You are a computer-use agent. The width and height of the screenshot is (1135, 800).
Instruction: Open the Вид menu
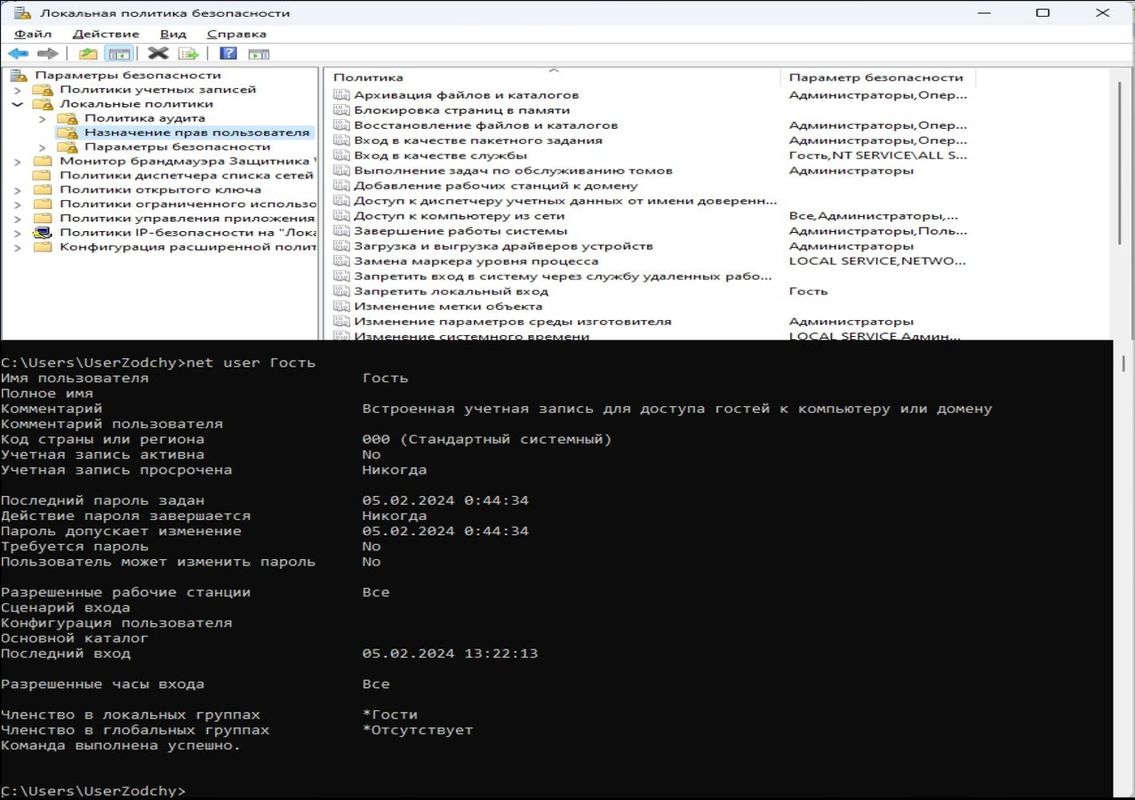coord(173,34)
